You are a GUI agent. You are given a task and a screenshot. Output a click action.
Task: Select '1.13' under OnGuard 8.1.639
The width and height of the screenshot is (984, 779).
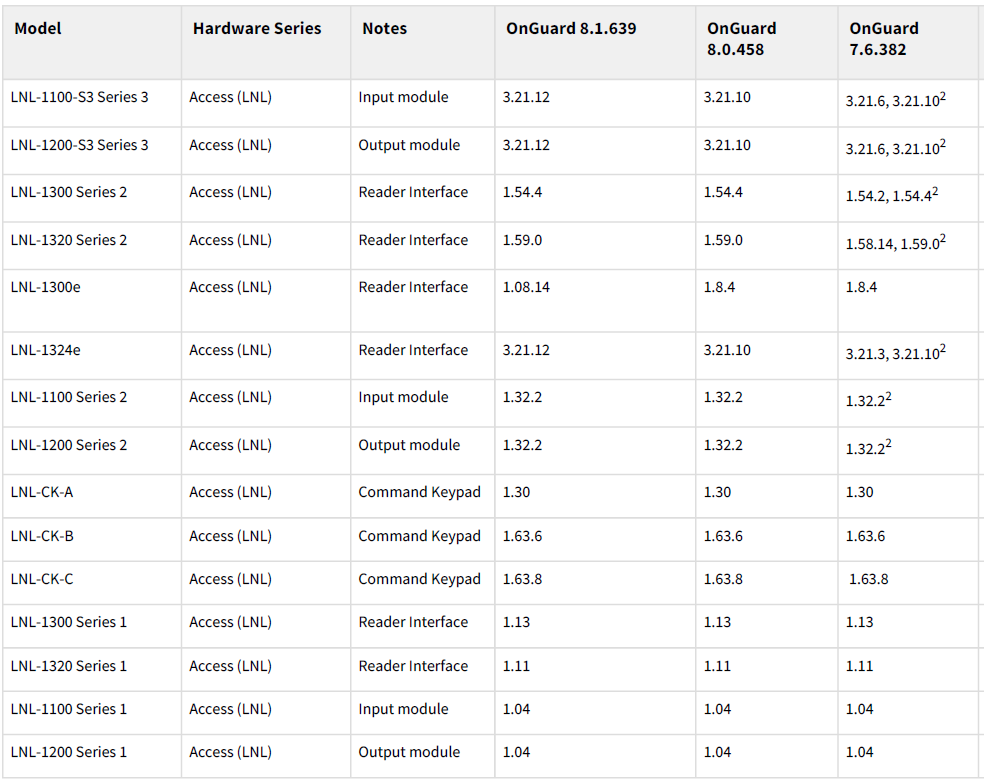(516, 622)
